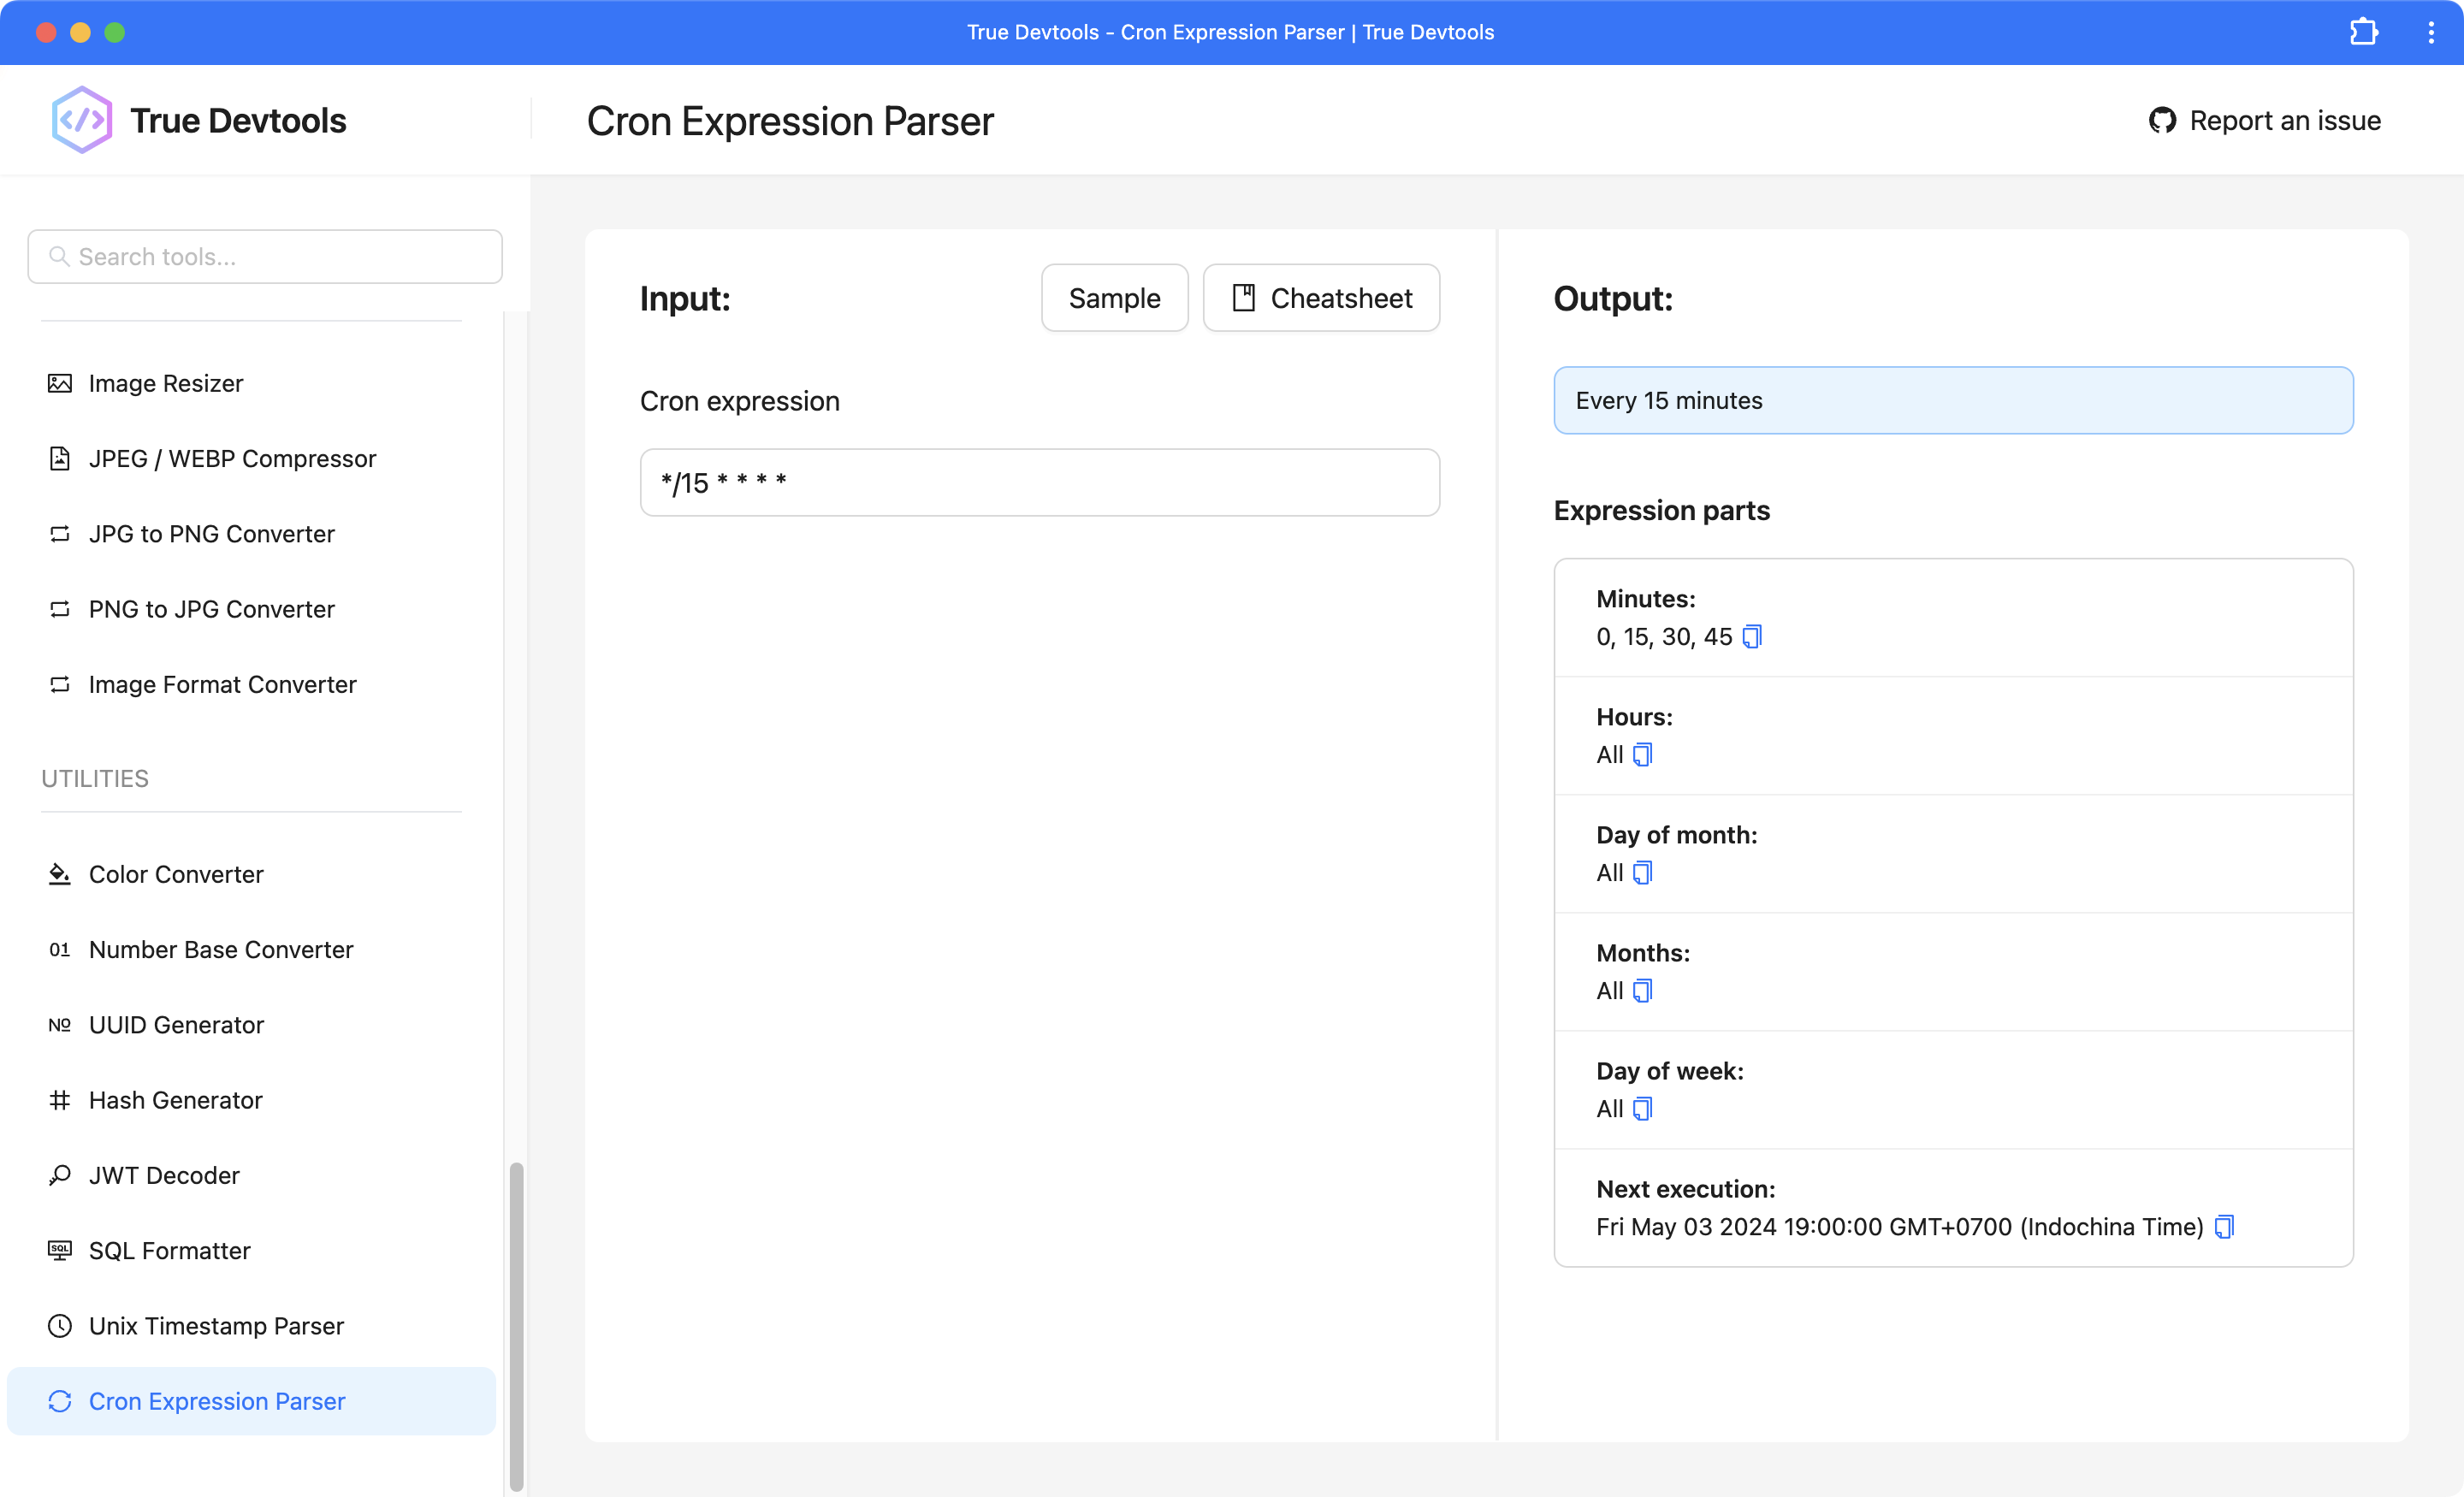Click the True Devtools hexagon logo

[82, 120]
